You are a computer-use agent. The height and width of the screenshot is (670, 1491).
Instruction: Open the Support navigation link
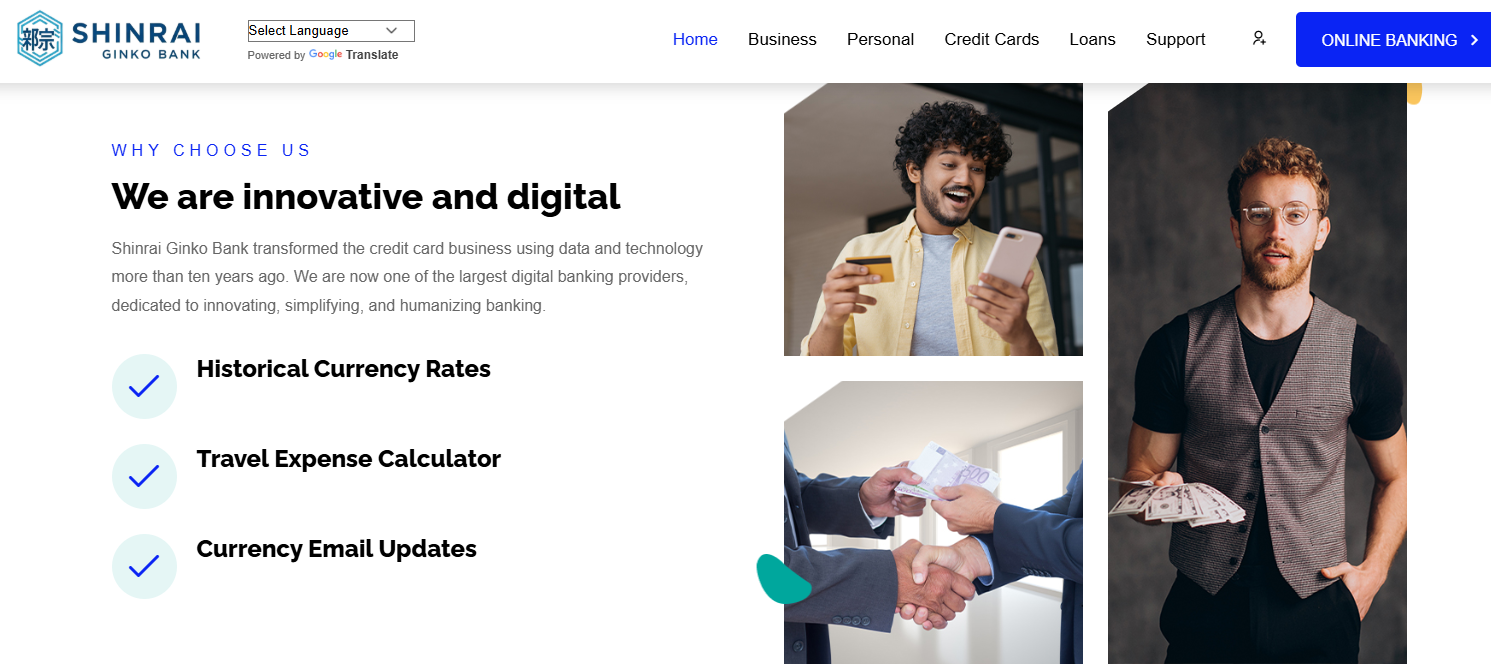pos(1176,39)
